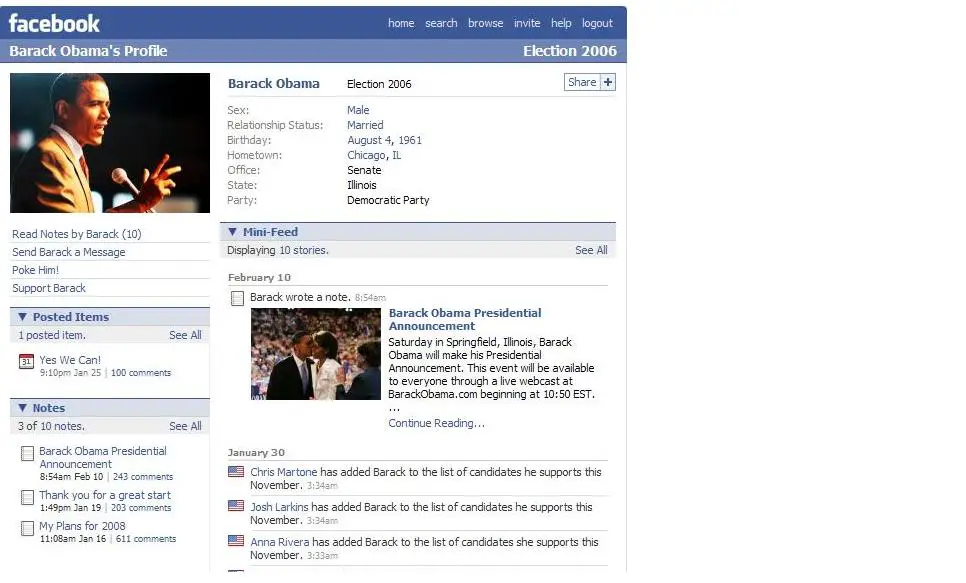Click Barack Obama's profile photo

click(x=110, y=143)
